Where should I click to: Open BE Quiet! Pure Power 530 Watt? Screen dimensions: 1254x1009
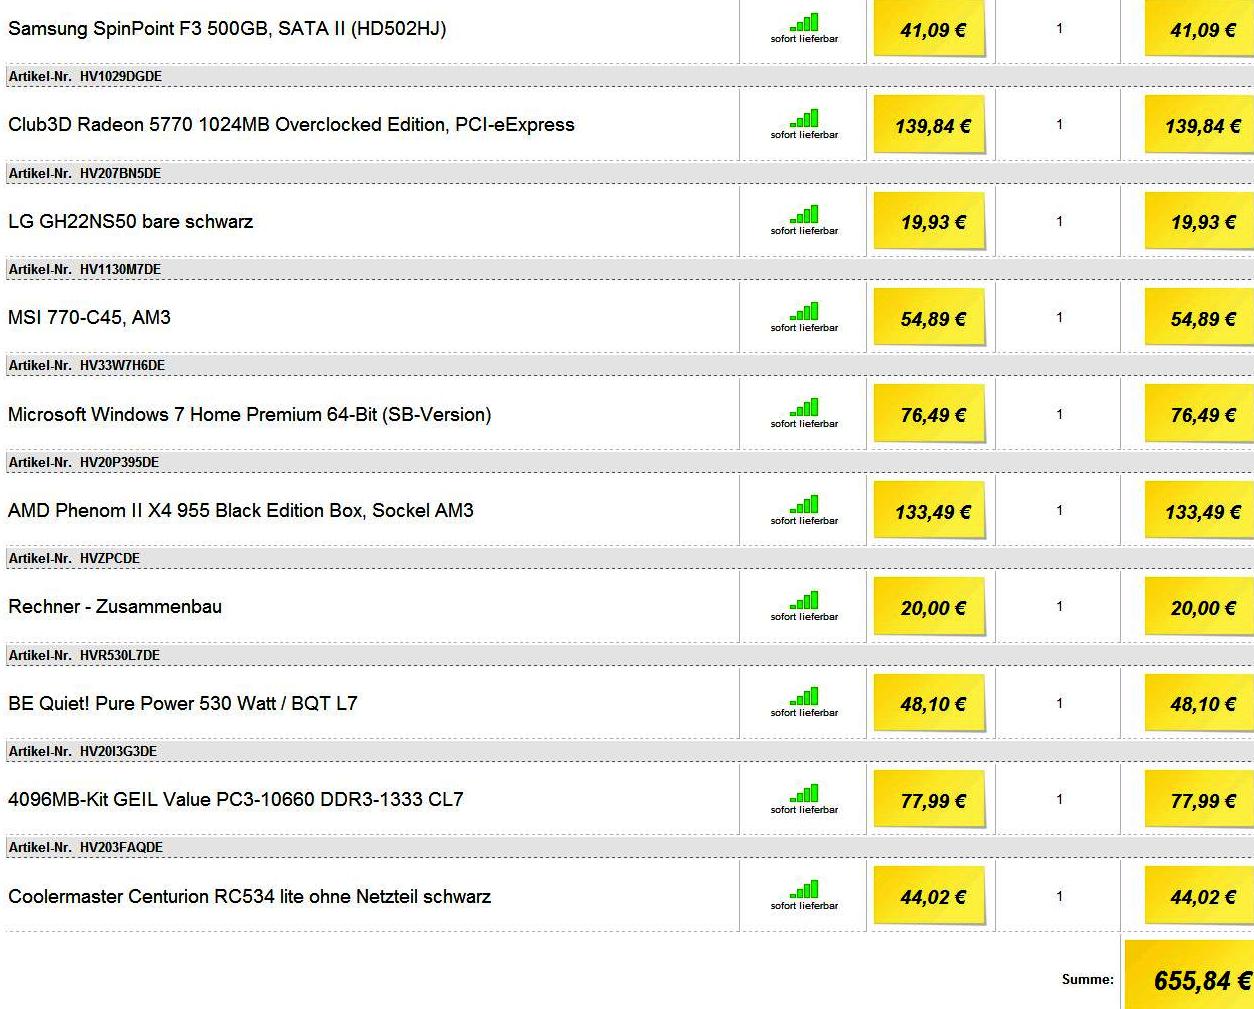(182, 703)
